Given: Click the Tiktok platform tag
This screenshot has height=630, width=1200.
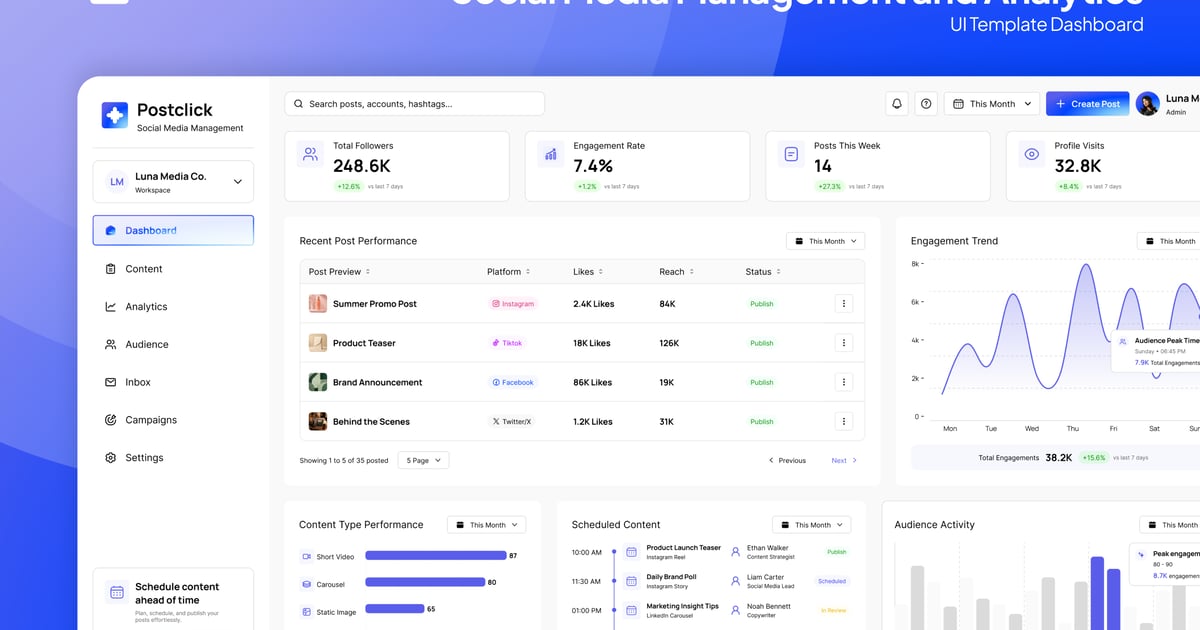Looking at the screenshot, I should (507, 343).
